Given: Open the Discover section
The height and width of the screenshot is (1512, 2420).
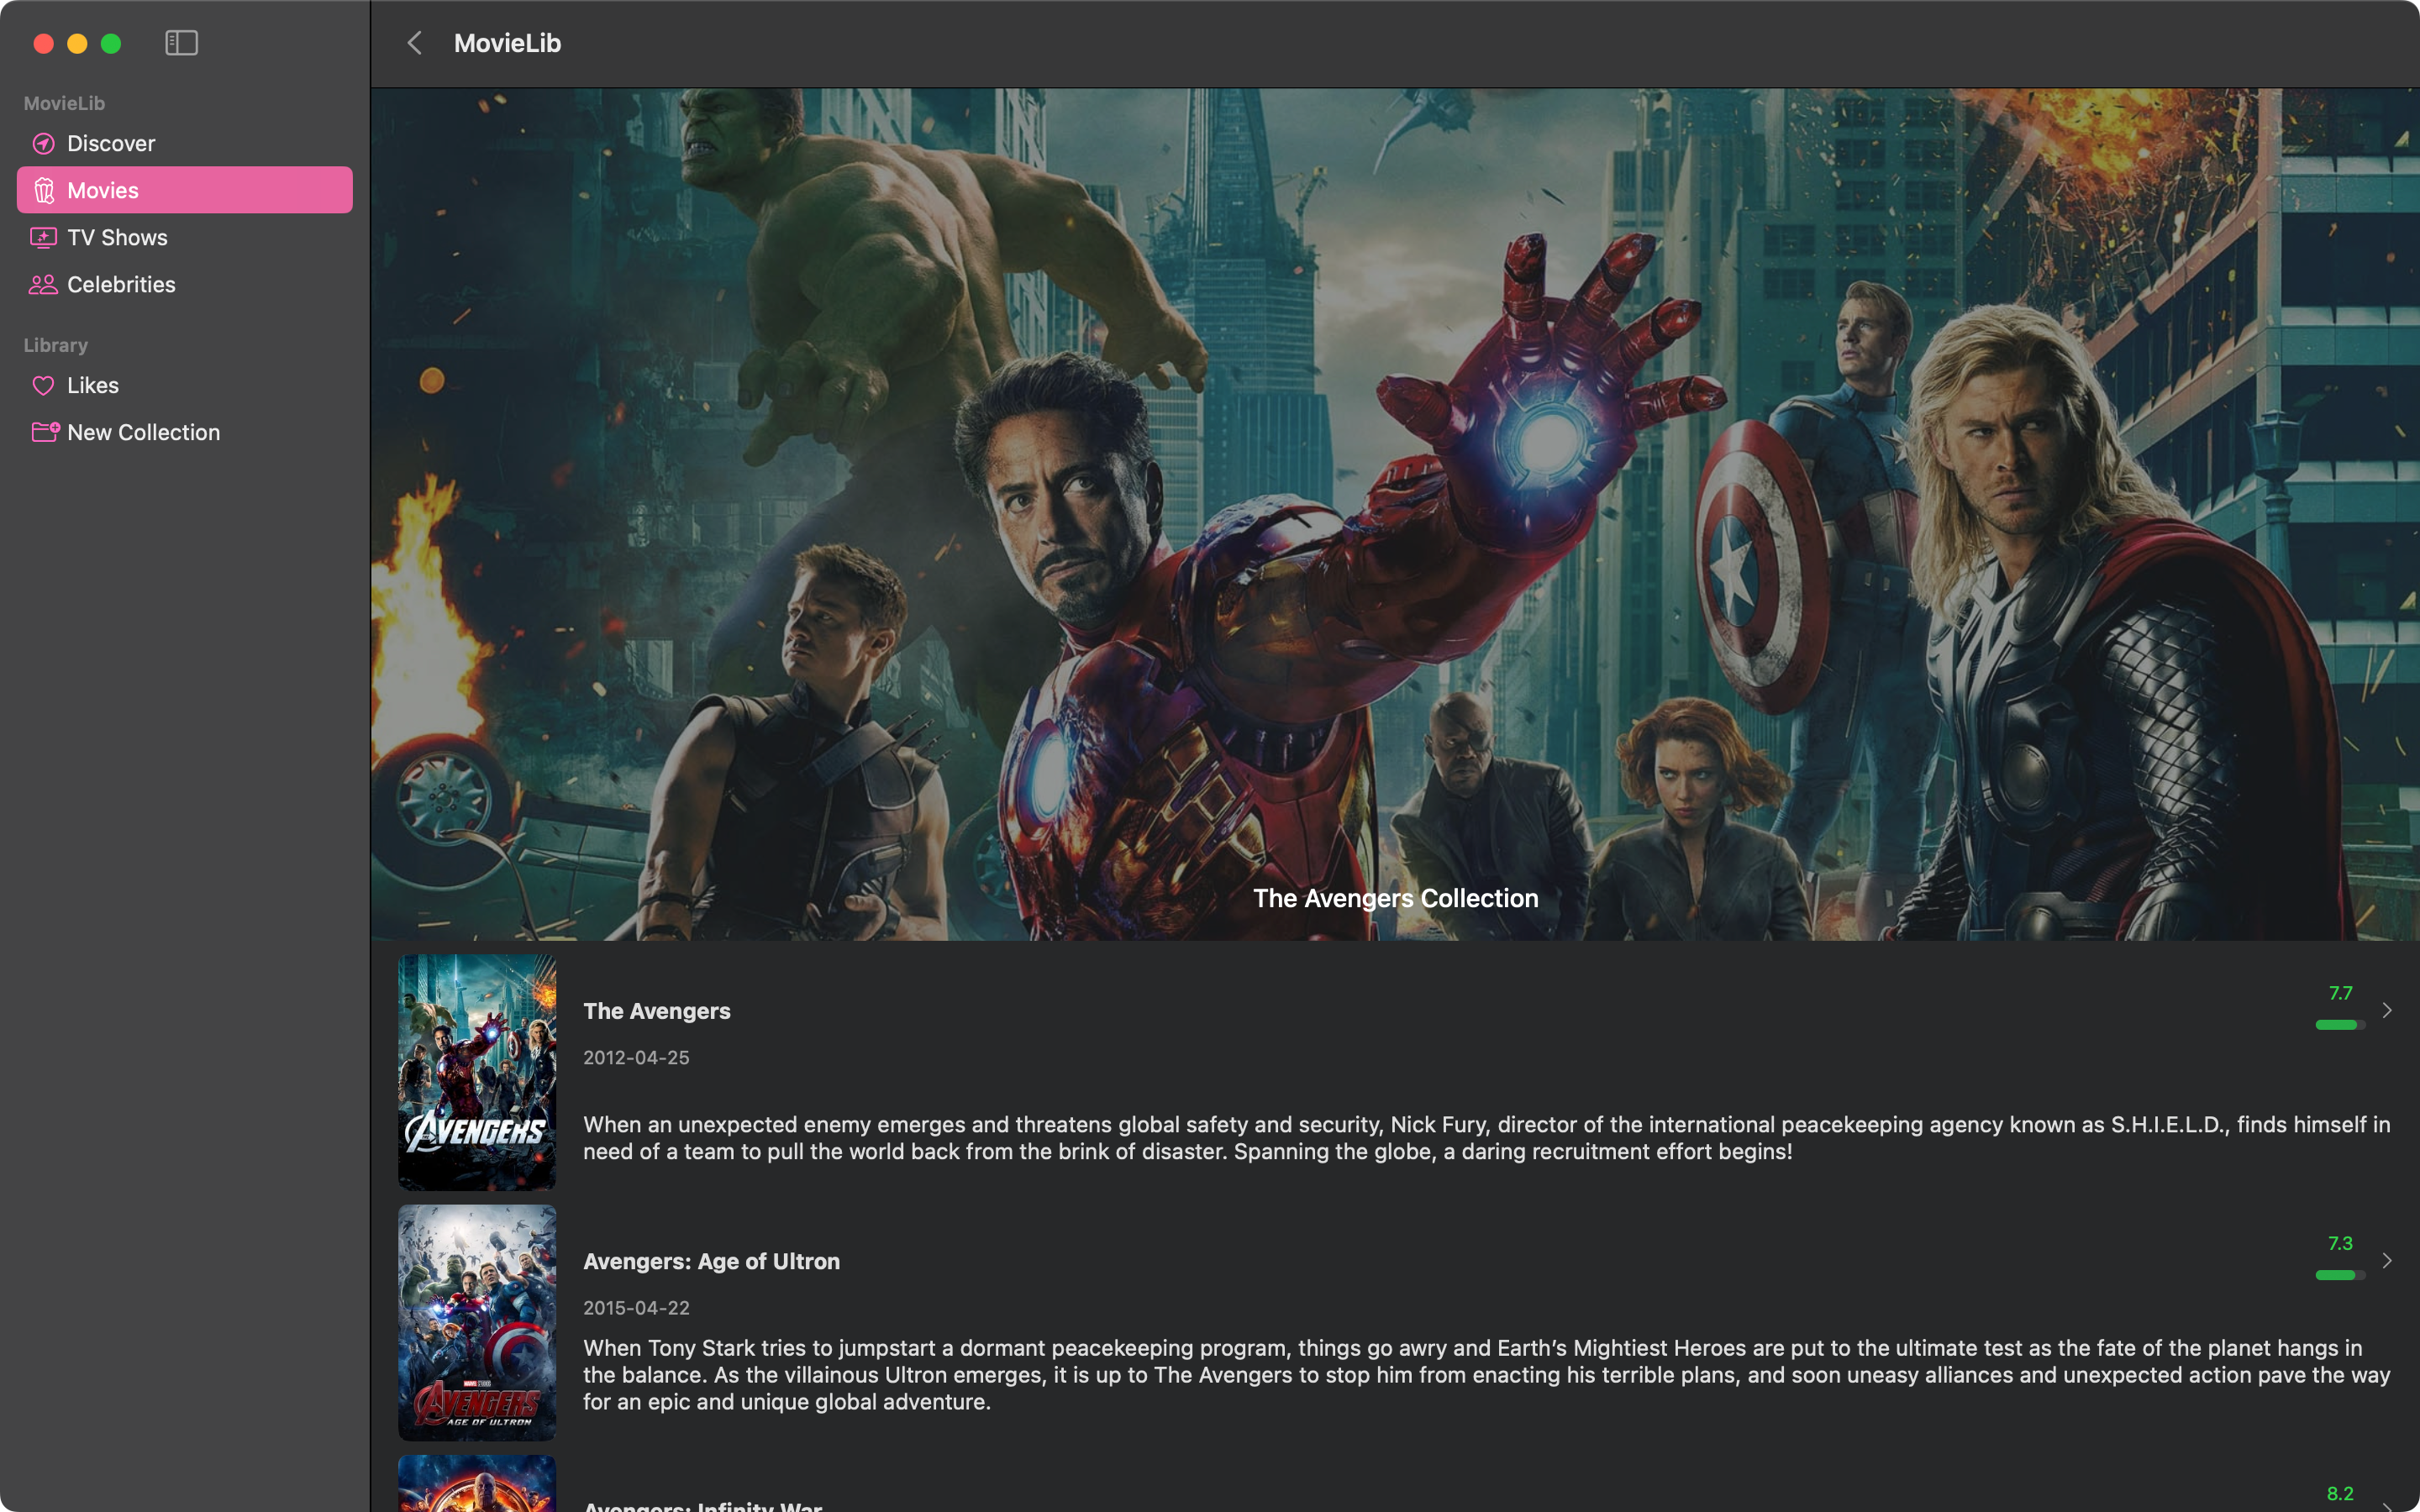Looking at the screenshot, I should 185,144.
